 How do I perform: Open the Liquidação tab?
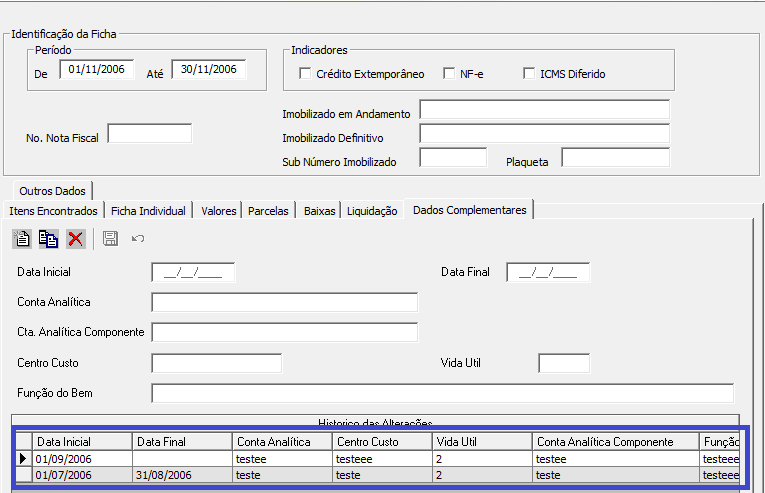coord(372,211)
